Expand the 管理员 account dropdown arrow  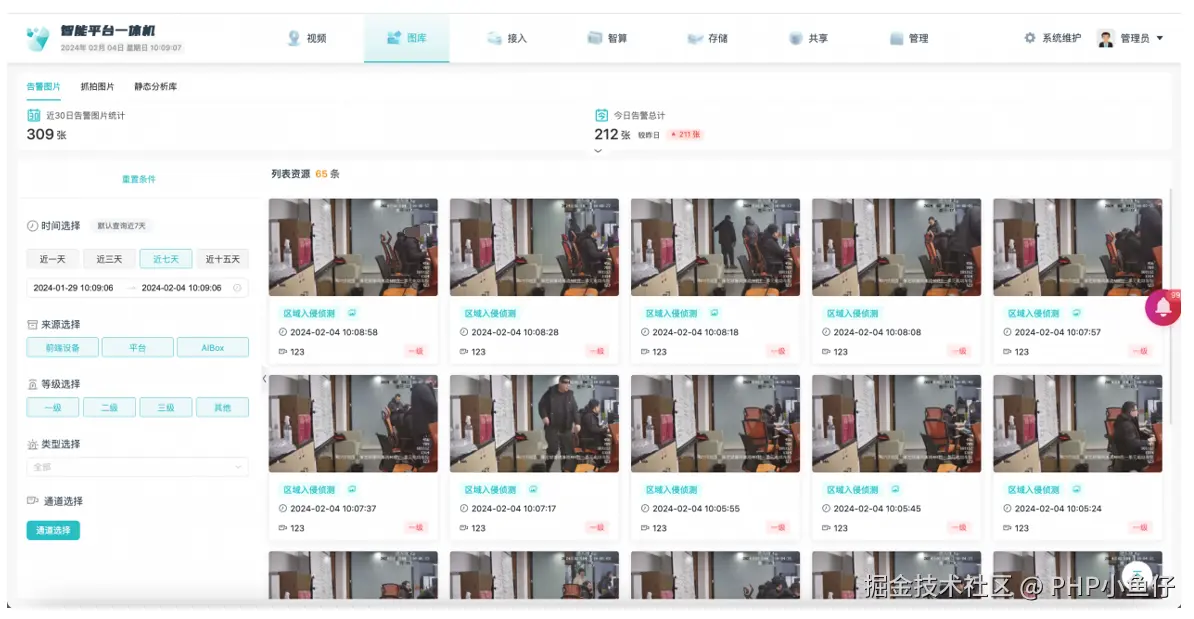pyautogui.click(x=1160, y=38)
